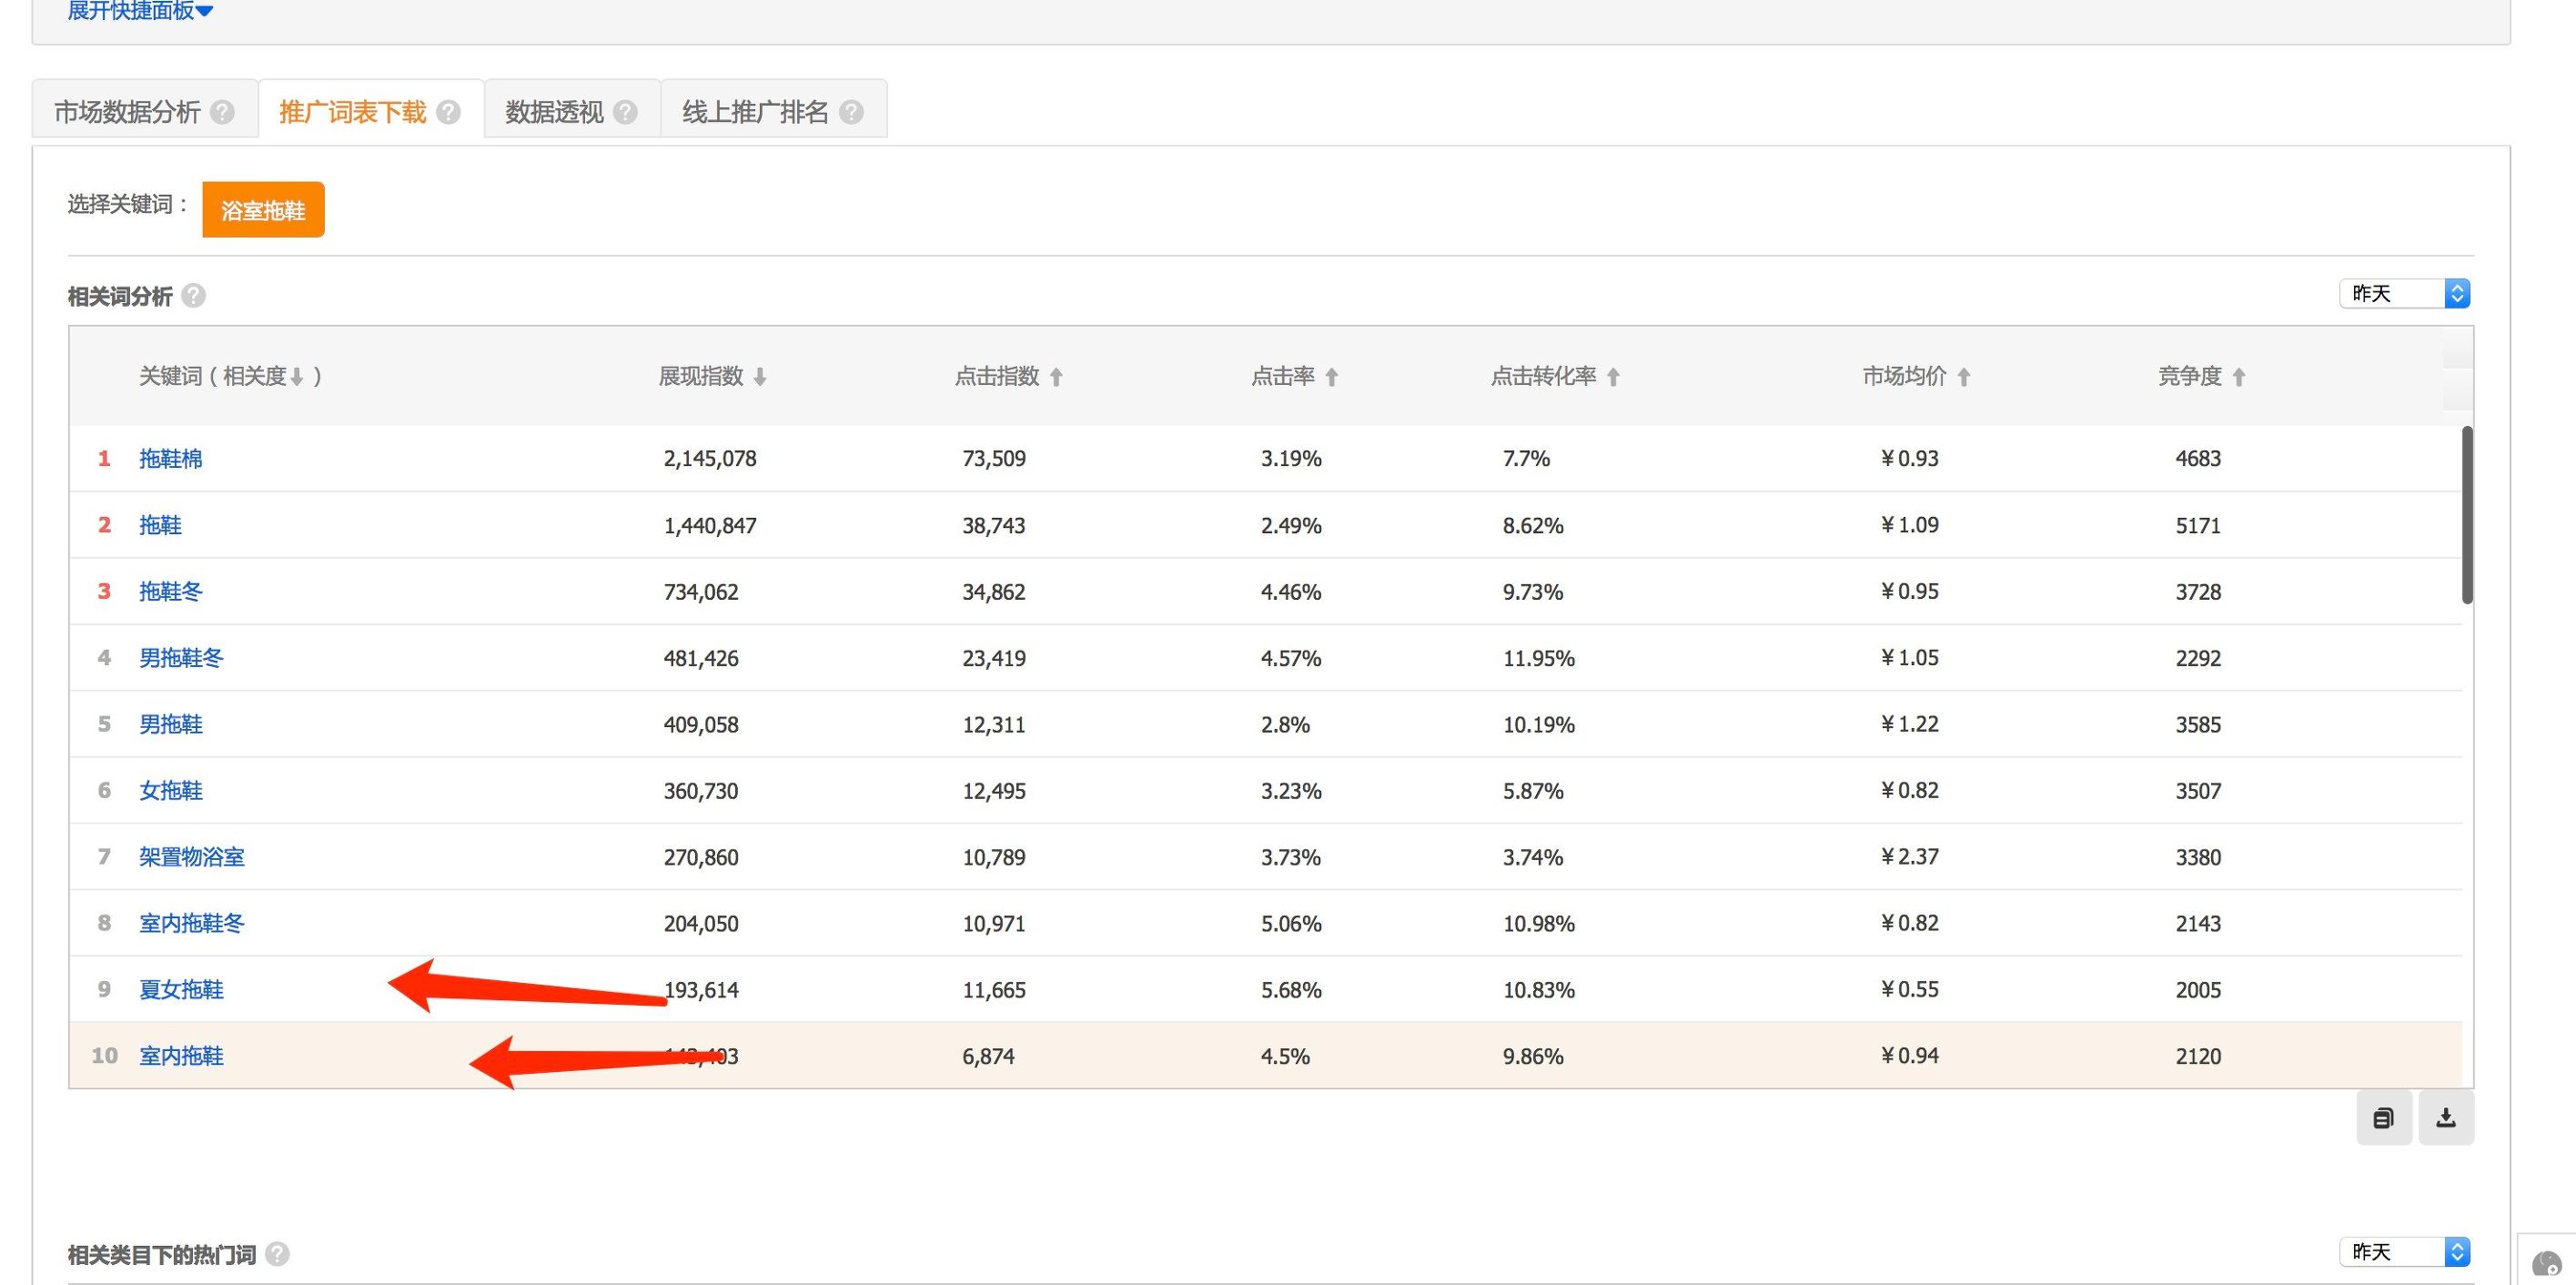The width and height of the screenshot is (2576, 1285).
Task: Click help icon beside 推广词表下载 tab
Action: (449, 112)
